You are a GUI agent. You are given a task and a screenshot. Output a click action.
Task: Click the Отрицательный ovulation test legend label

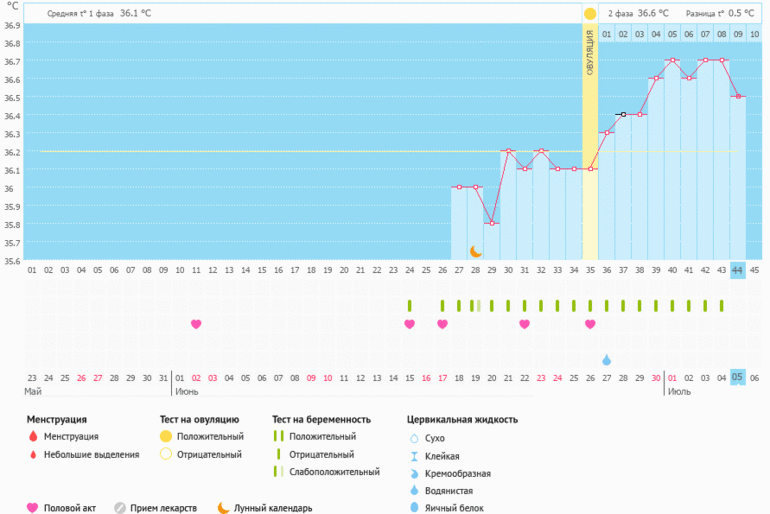tap(209, 454)
